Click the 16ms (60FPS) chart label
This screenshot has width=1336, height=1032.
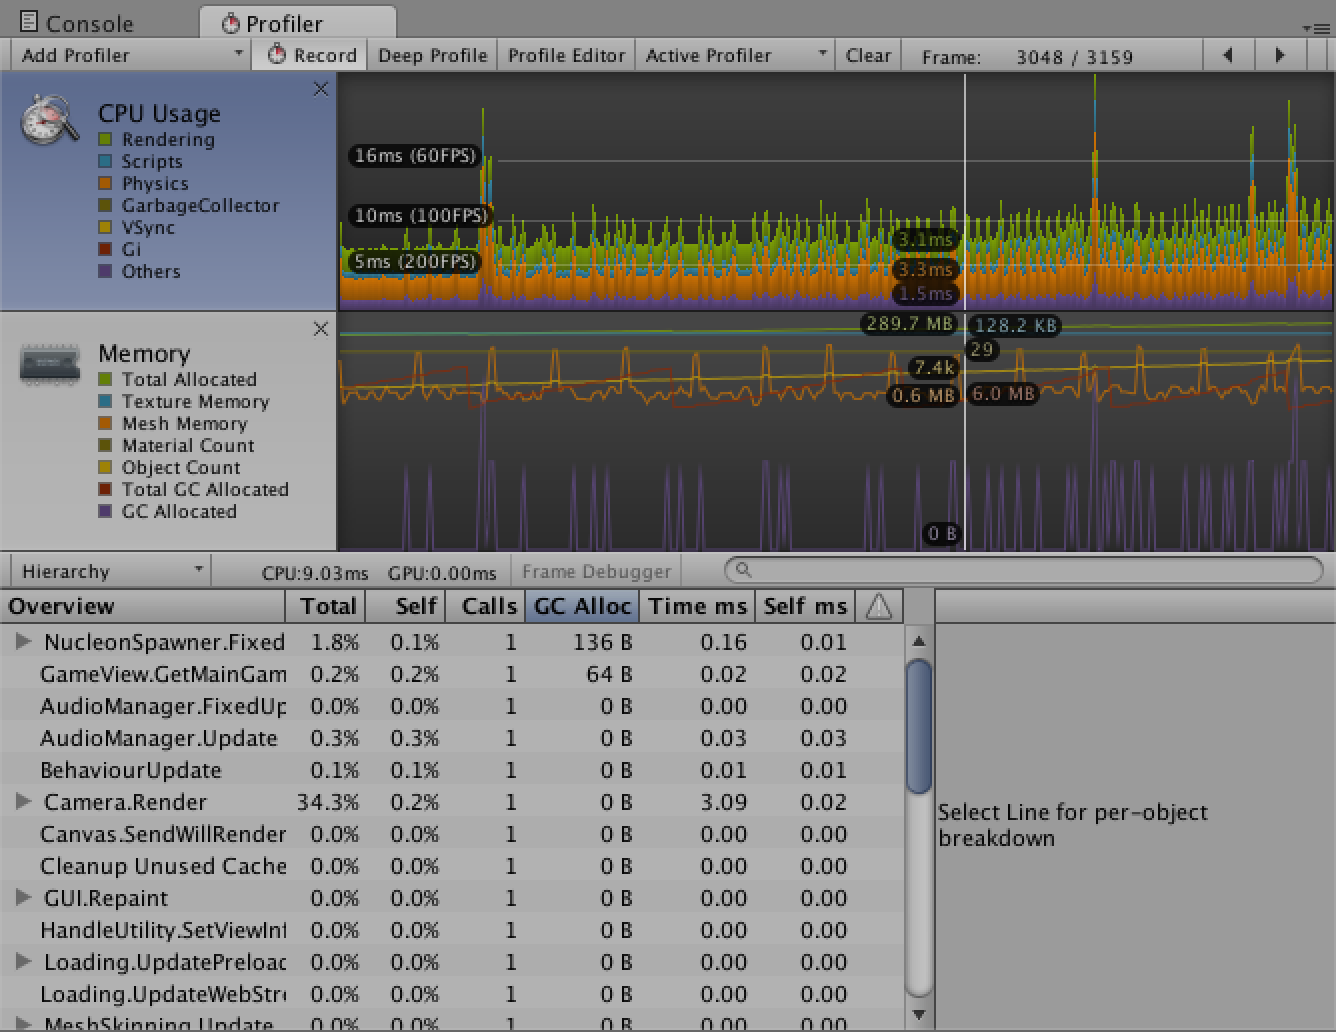point(415,155)
